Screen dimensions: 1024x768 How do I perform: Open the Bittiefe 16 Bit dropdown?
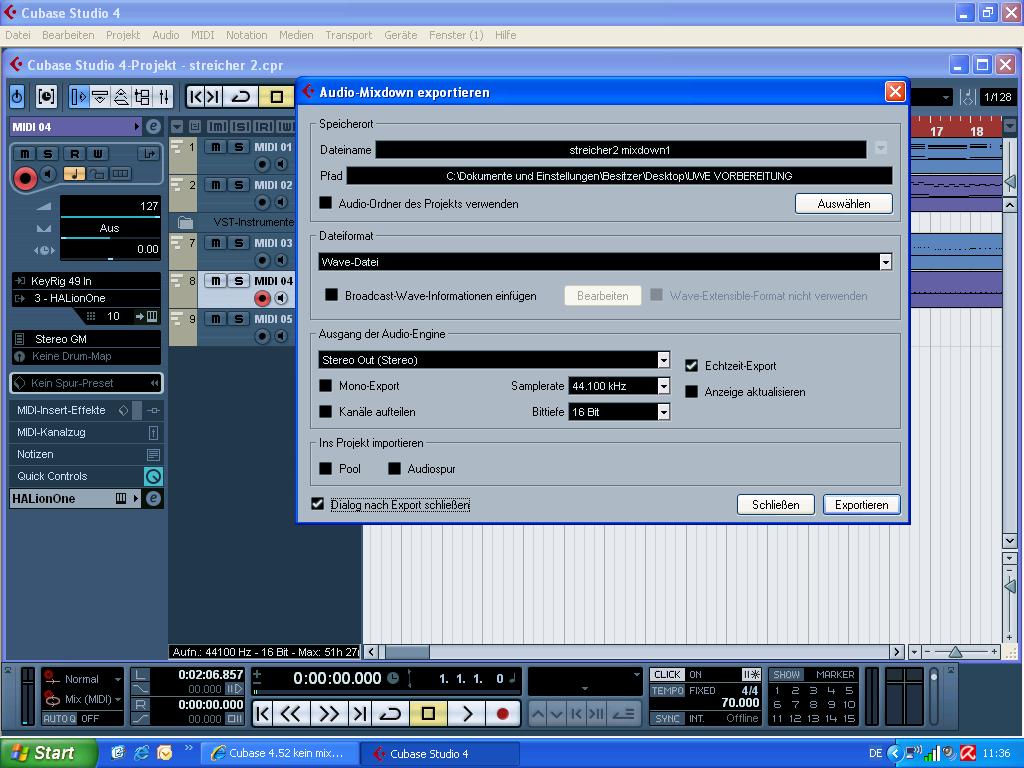click(x=664, y=412)
